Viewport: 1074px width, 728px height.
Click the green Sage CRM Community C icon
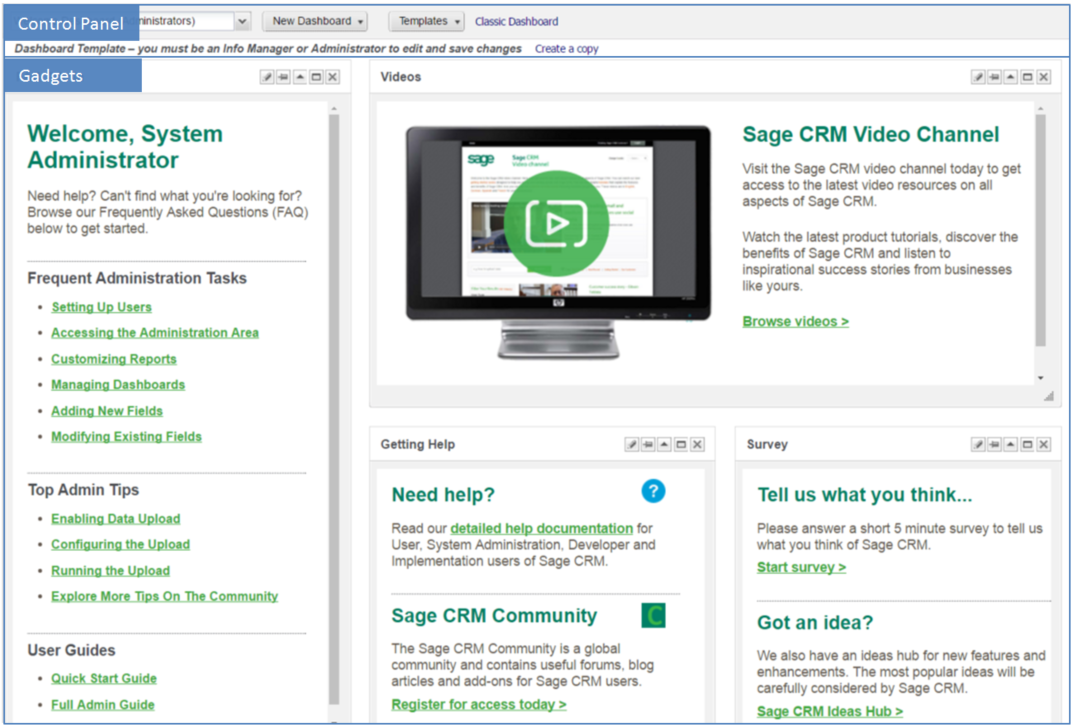[653, 615]
